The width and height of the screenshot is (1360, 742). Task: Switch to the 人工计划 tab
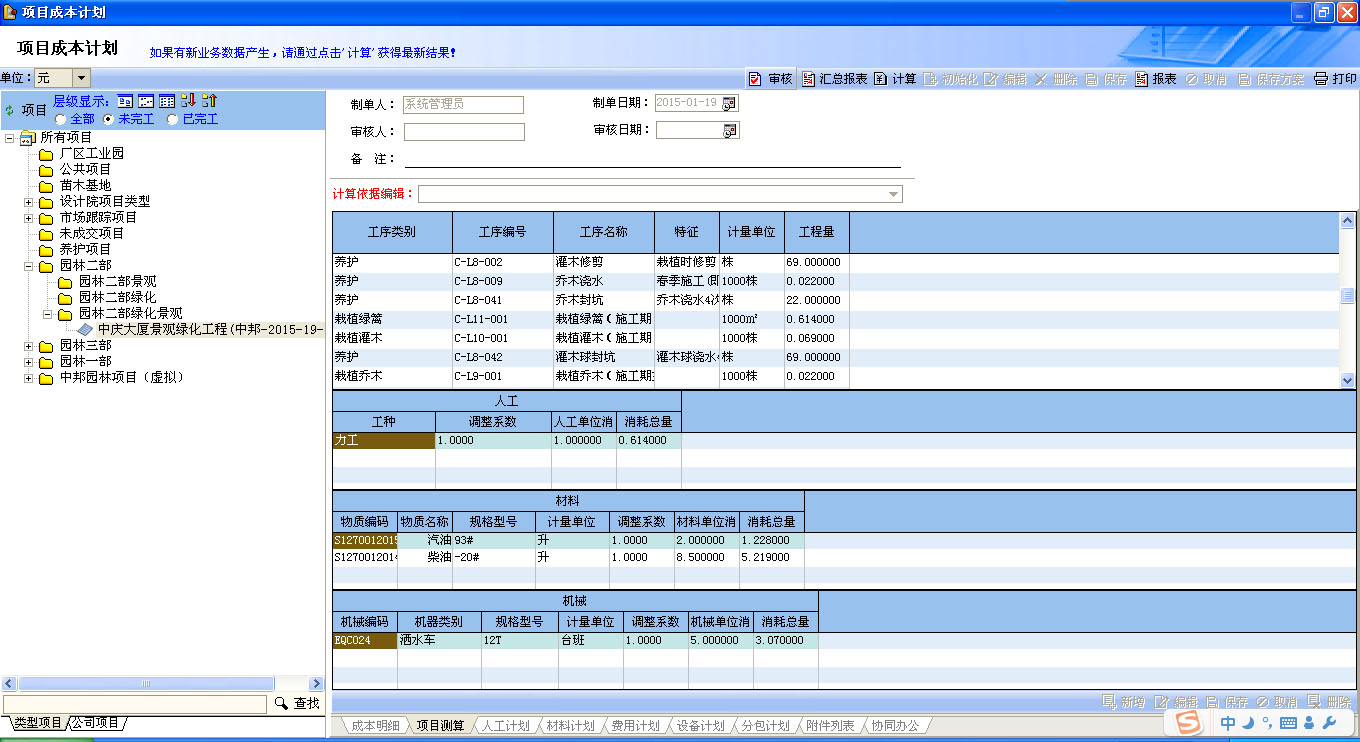[505, 726]
